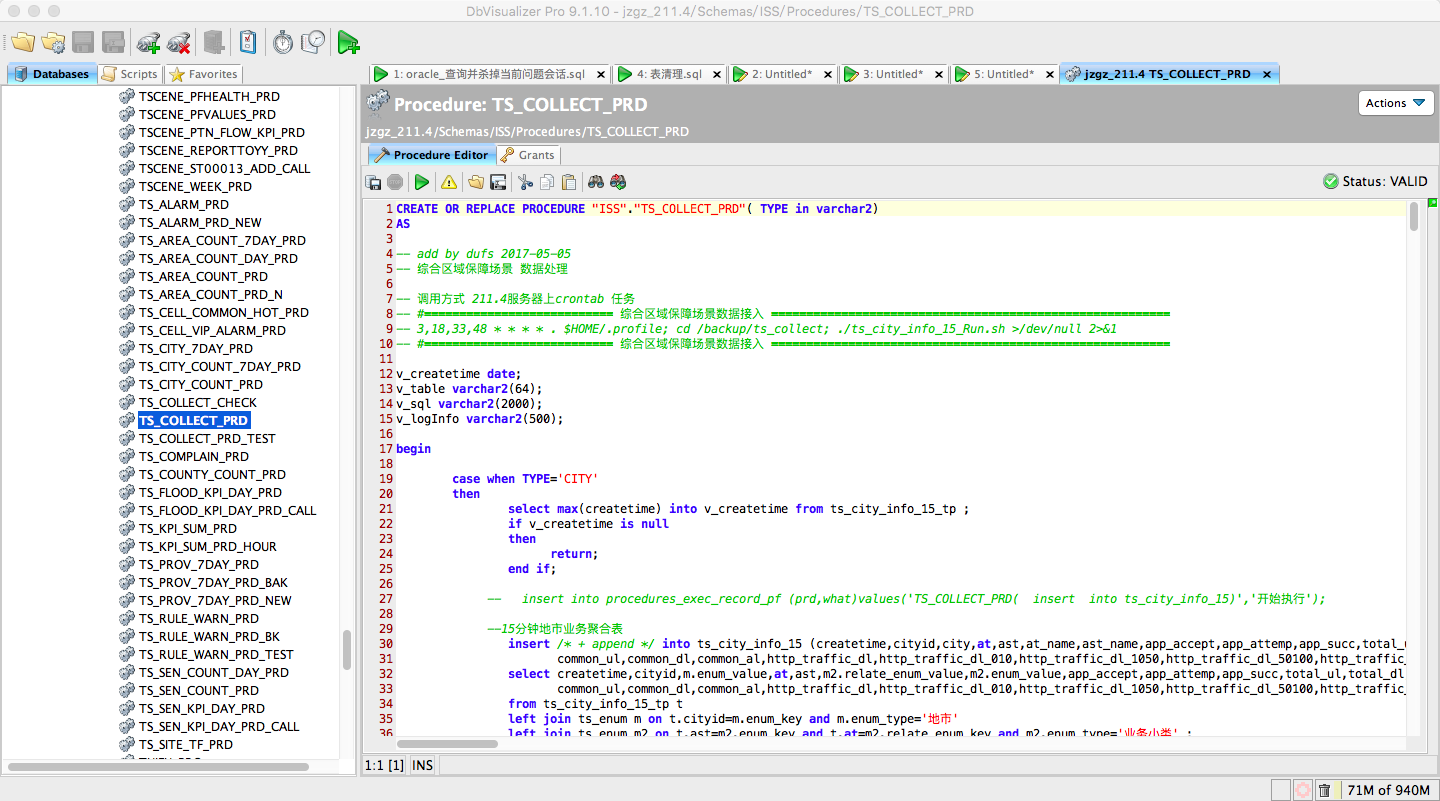1440x801 pixels.
Task: Select TS_KPI_SUM_PRD procedure in the tree
Action: point(187,528)
